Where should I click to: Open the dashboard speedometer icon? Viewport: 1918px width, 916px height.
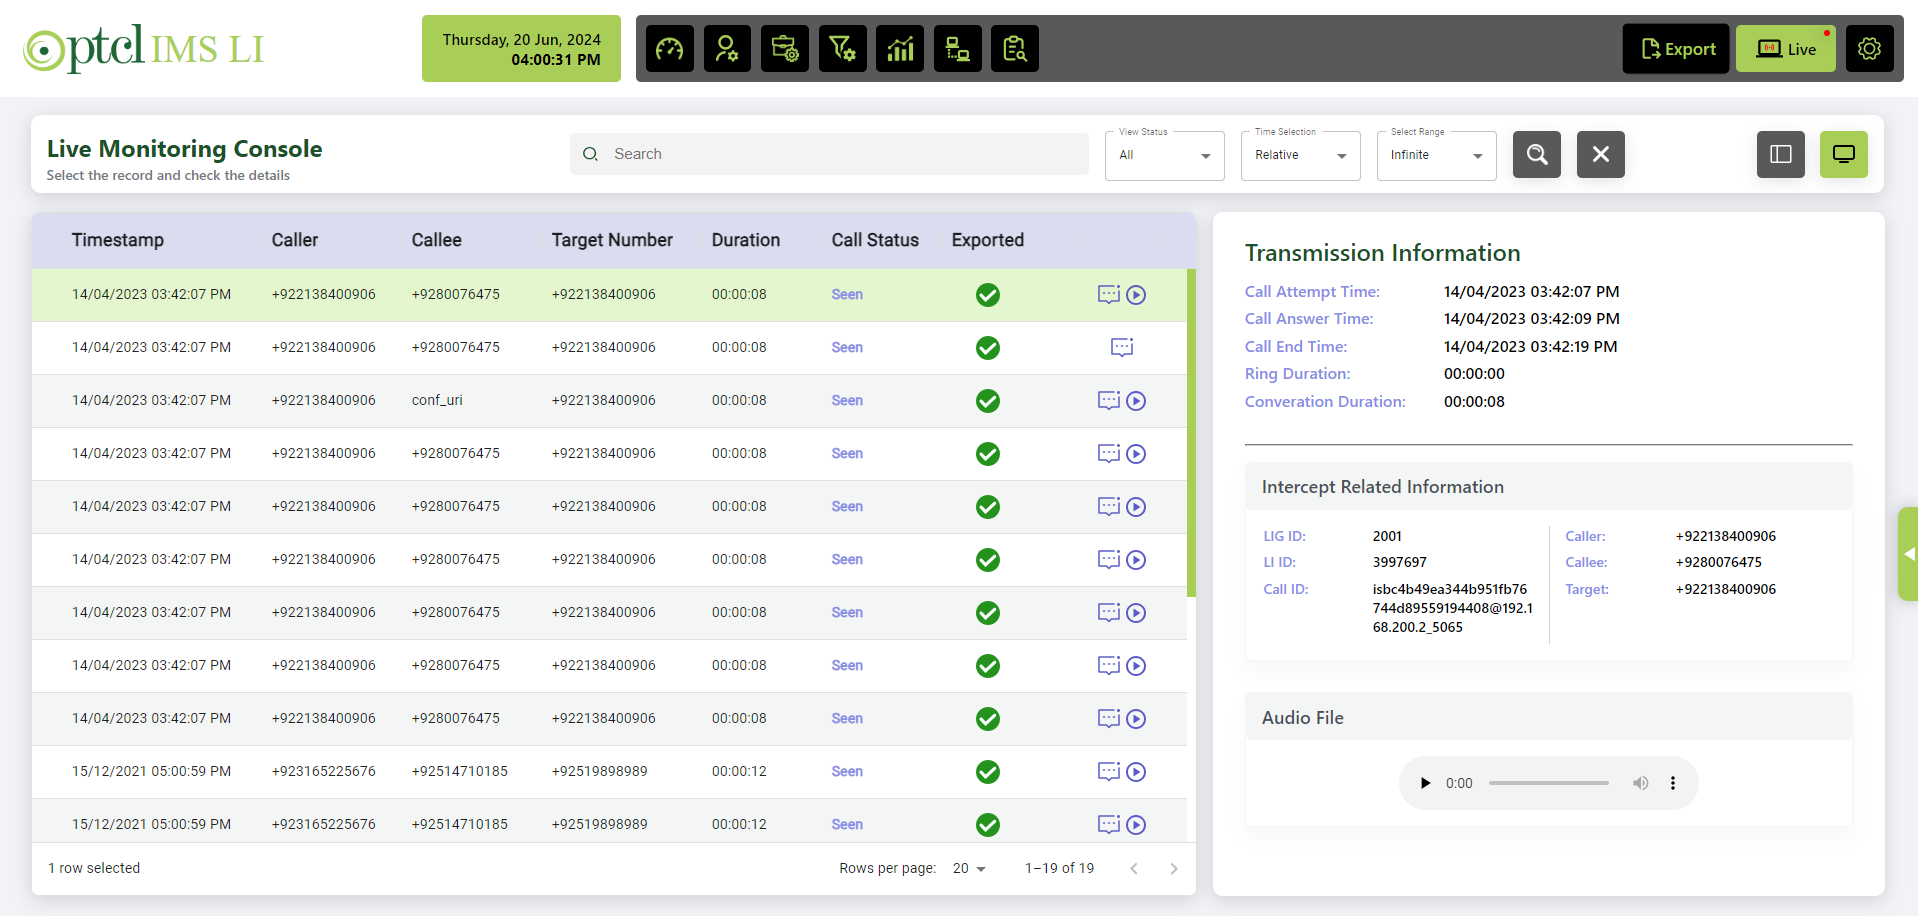(670, 49)
